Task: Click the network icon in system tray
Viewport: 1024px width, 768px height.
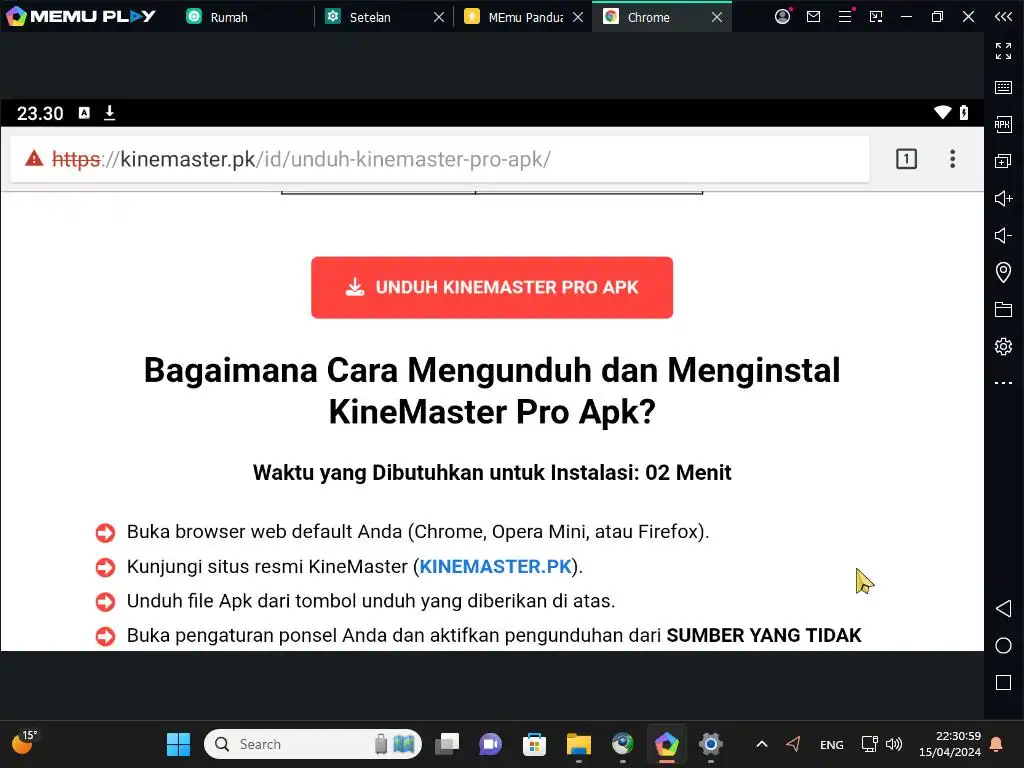Action: click(x=869, y=744)
